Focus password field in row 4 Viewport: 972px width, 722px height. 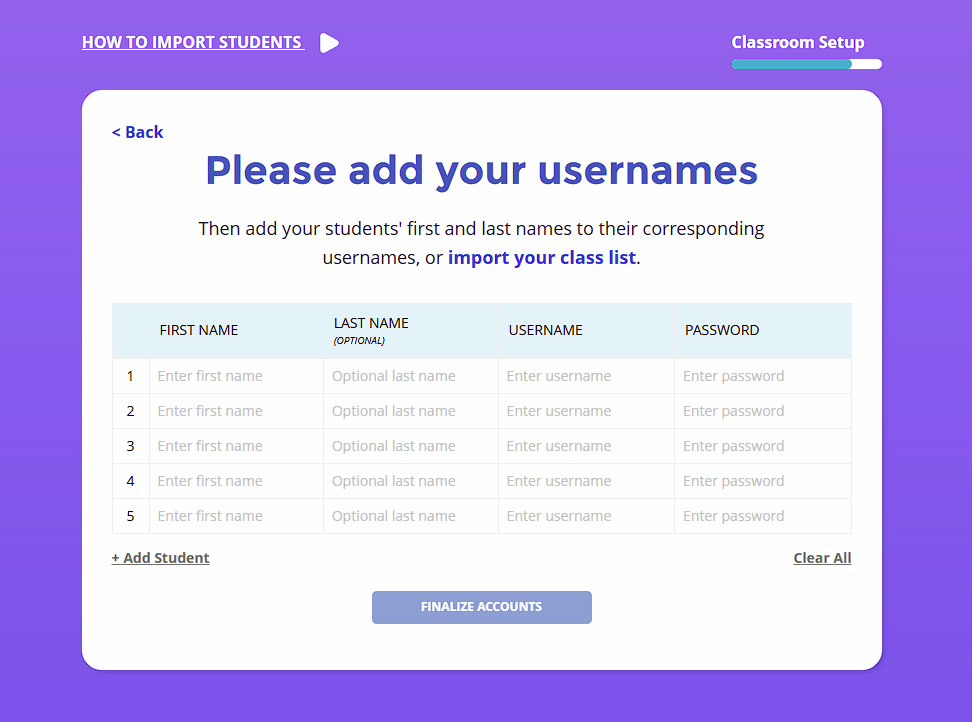pos(763,482)
